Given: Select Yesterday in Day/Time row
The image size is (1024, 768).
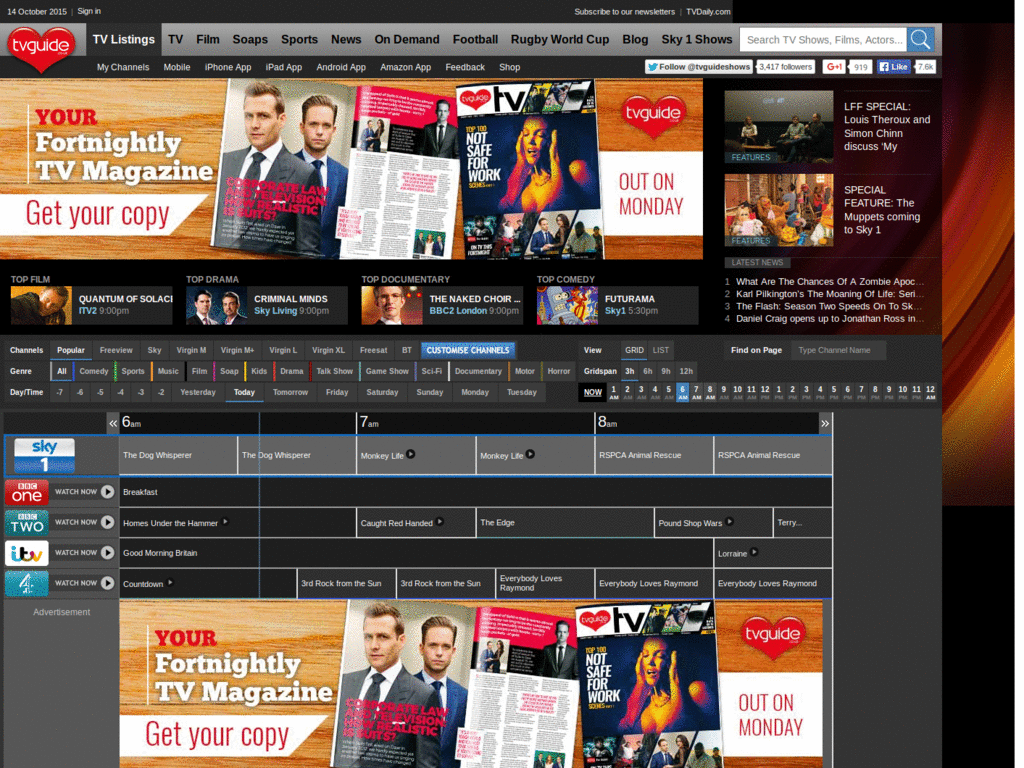Looking at the screenshot, I should tap(197, 392).
